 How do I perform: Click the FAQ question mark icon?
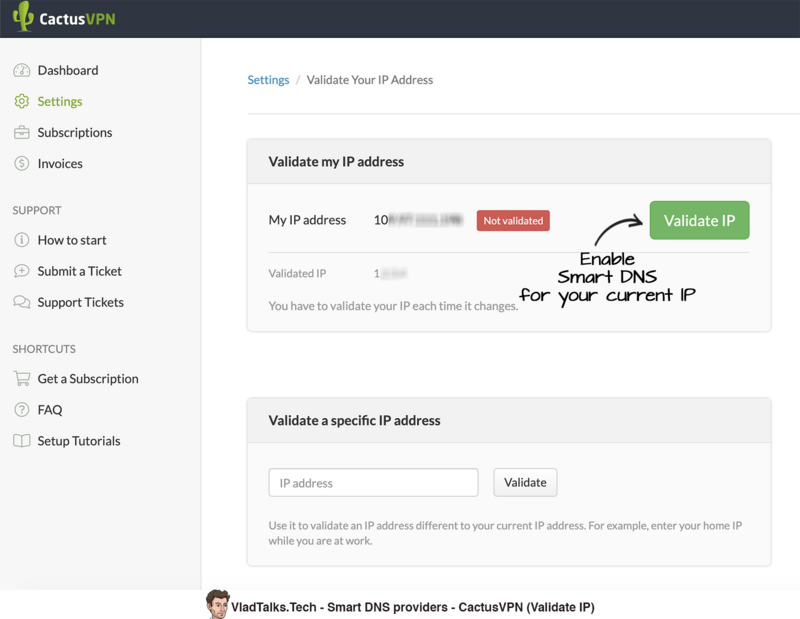click(21, 410)
